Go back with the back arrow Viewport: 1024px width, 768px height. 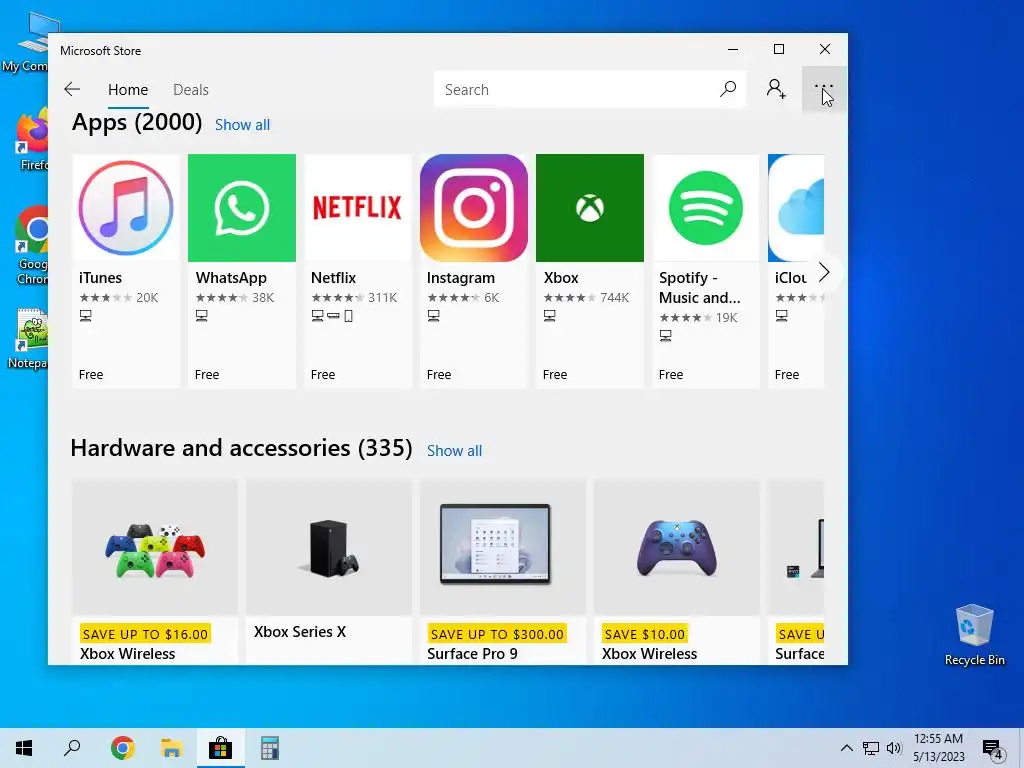pyautogui.click(x=72, y=89)
